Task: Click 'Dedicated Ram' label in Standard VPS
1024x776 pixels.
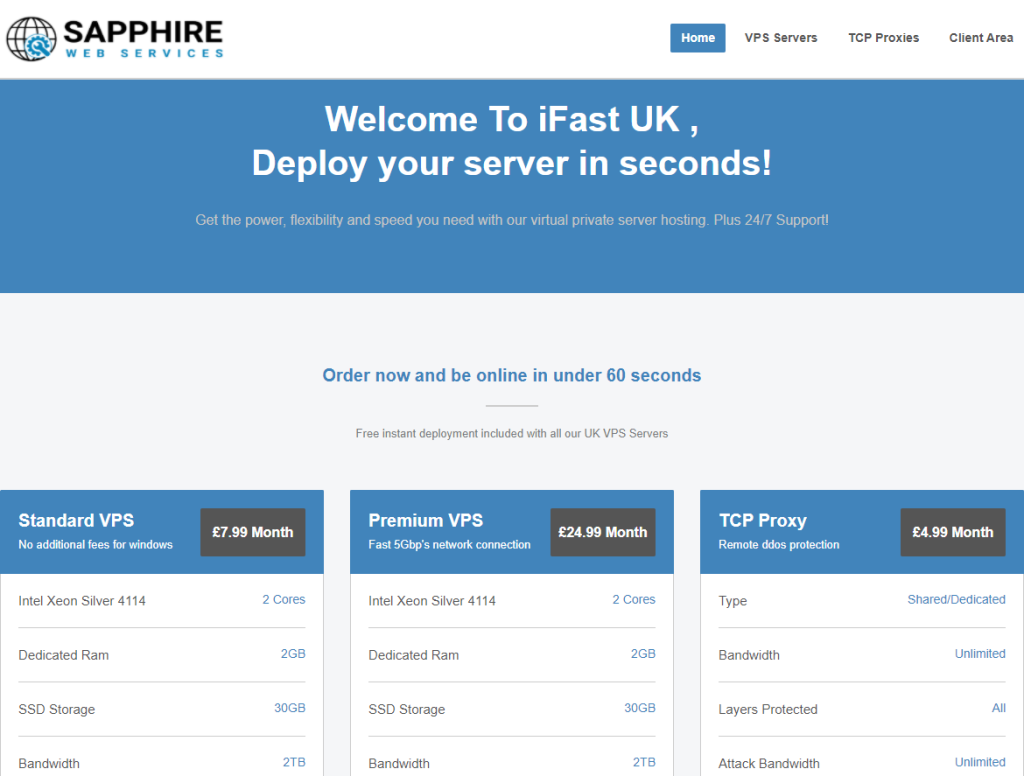Action: click(63, 655)
